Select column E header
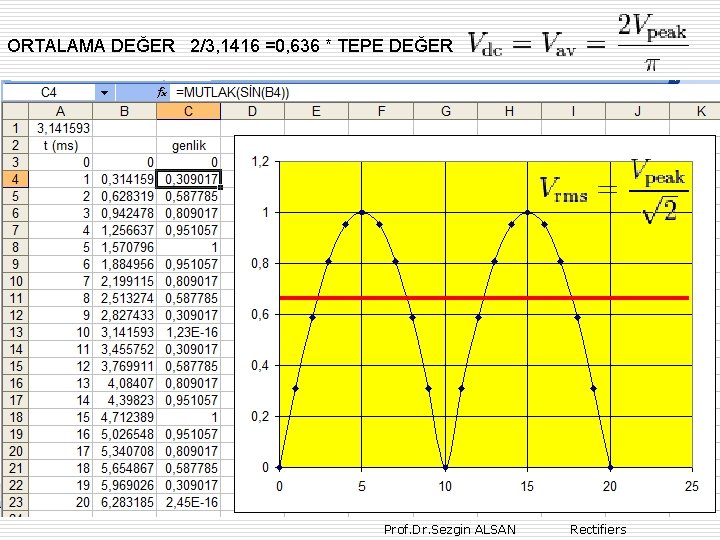 click(x=316, y=111)
